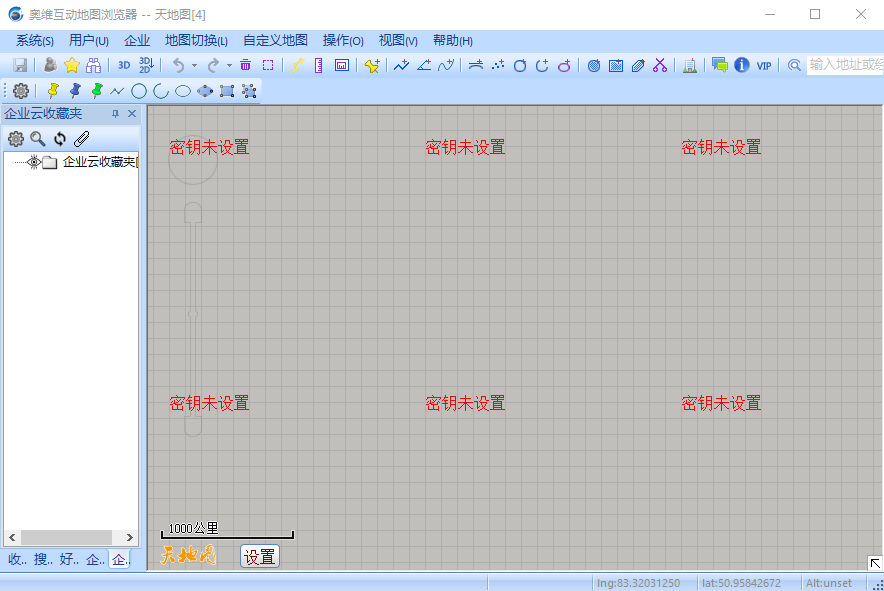Select the add parallel lines tool
Screen dimensions: 884x591
click(x=476, y=65)
